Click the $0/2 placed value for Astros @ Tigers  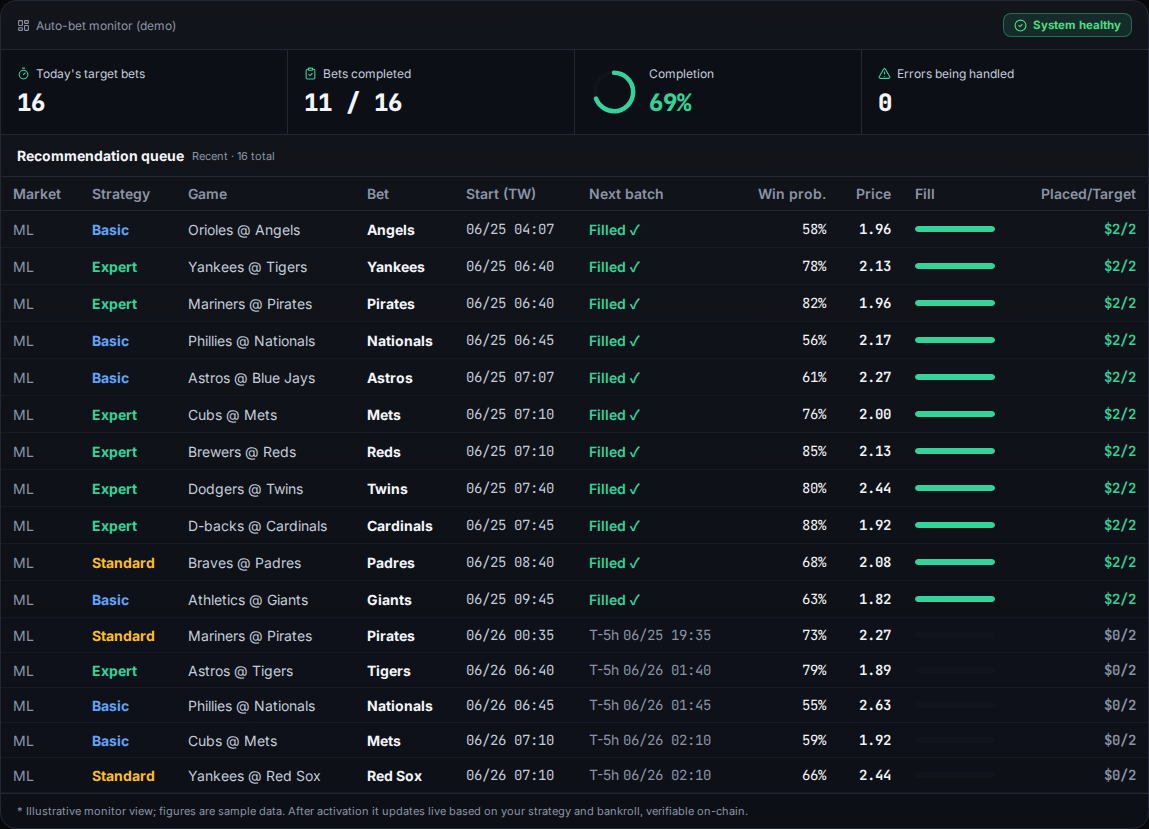(1120, 671)
